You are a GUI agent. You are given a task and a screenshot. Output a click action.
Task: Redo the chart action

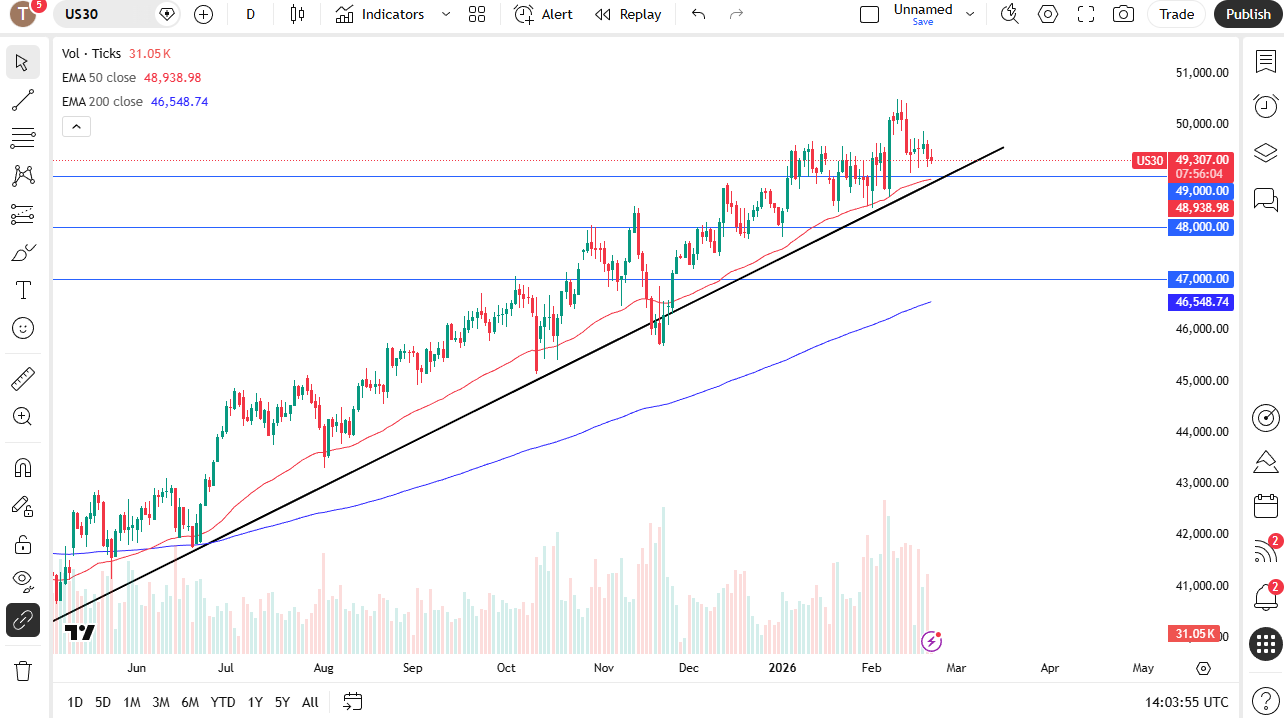737,14
